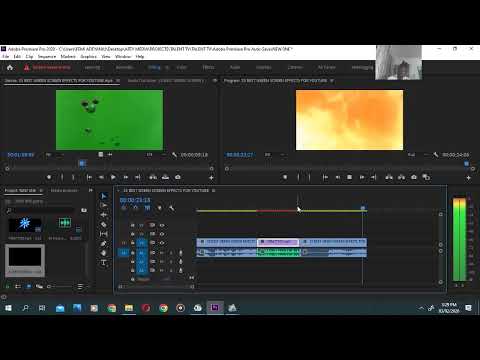Screen dimensions: 480x360
Task: Open Source monitor settings wrench
Action: click(174, 155)
